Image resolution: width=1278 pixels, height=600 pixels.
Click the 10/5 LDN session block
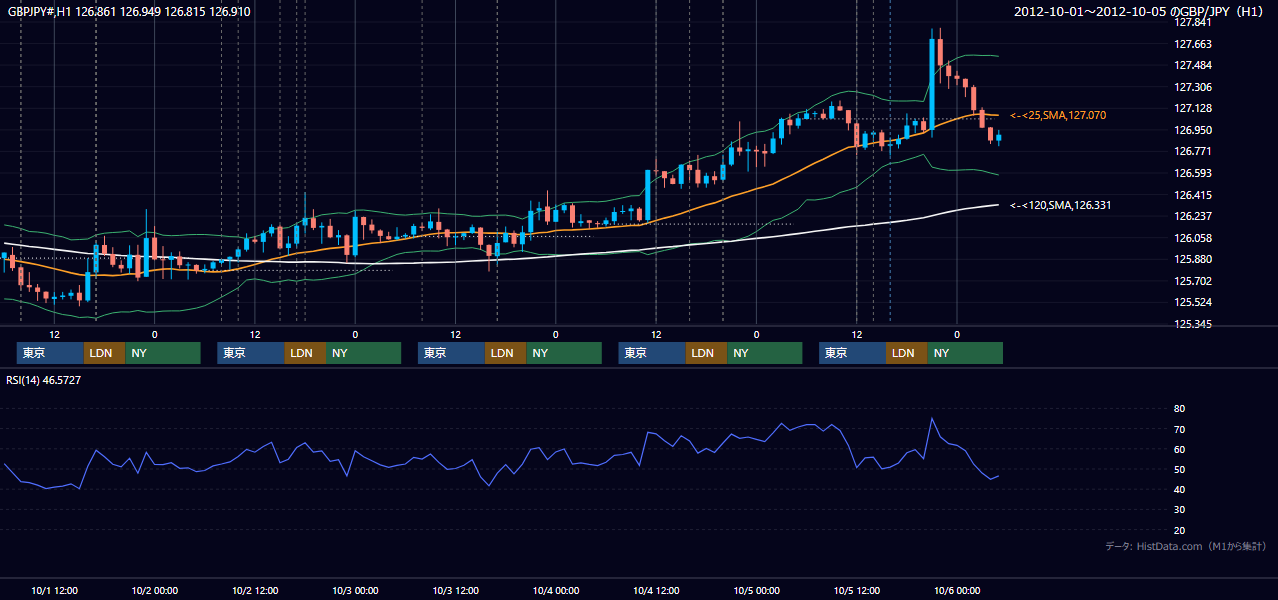click(906, 353)
